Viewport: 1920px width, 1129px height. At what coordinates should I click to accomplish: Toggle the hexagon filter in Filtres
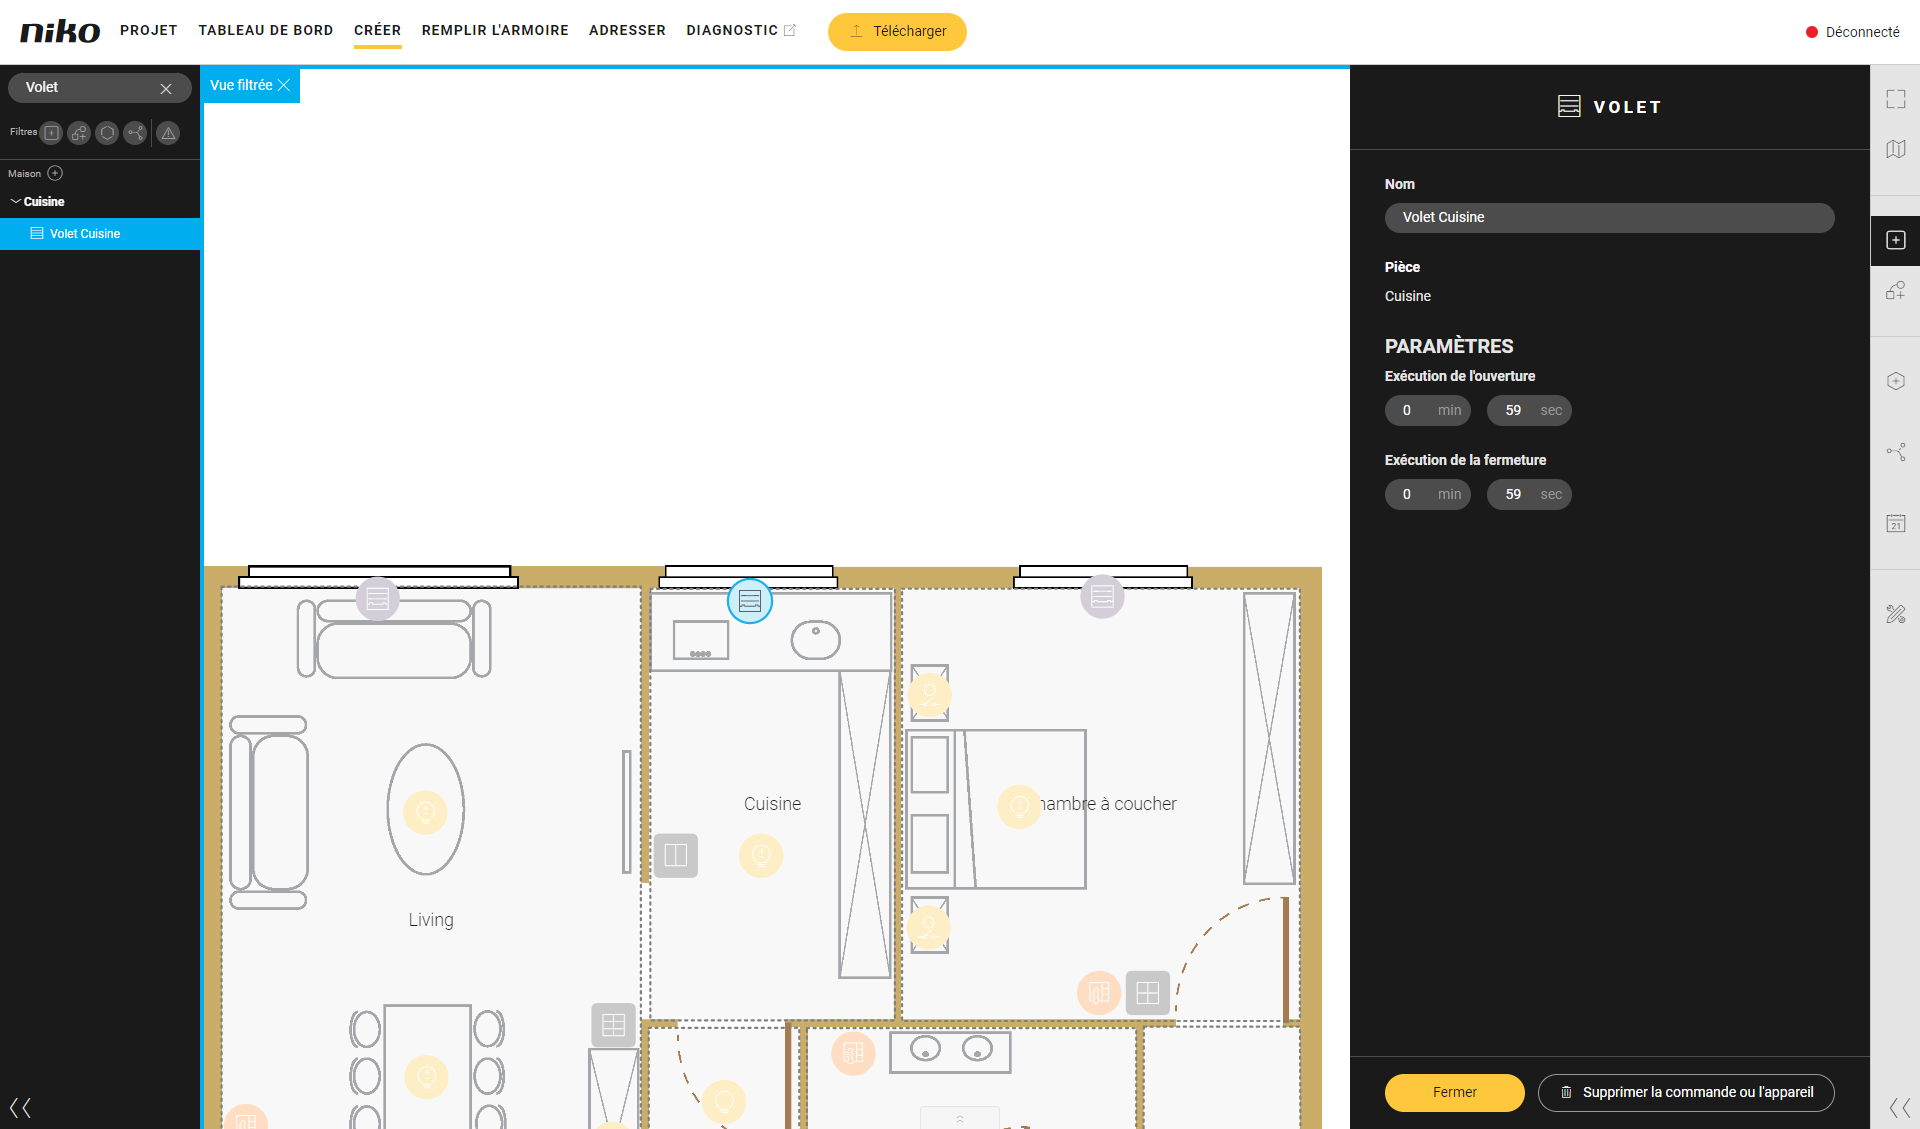[107, 133]
